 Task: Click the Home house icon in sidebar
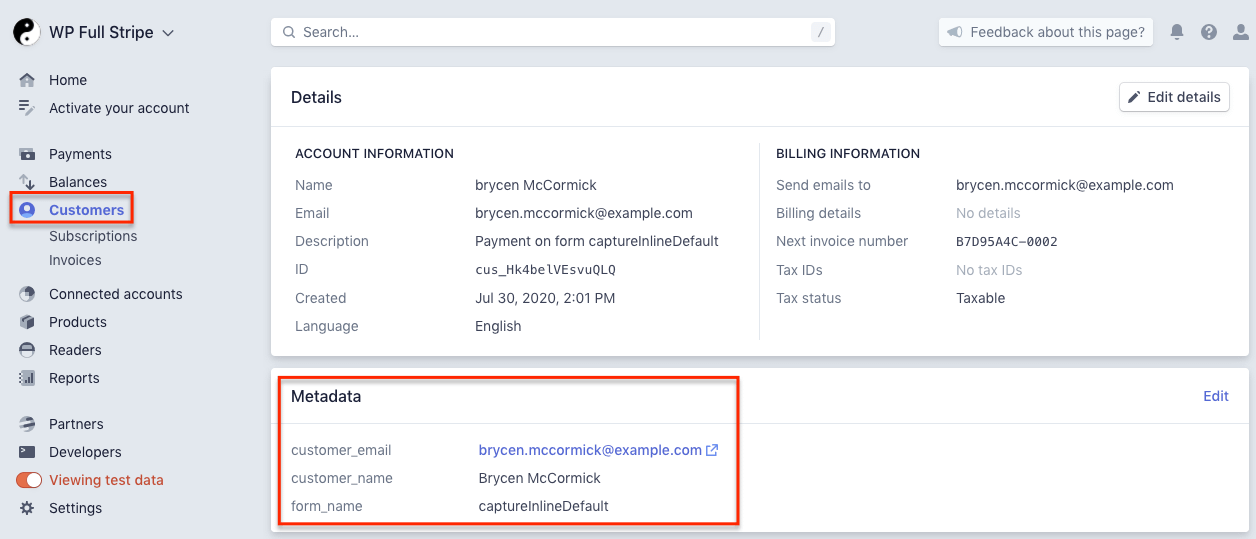[27, 80]
